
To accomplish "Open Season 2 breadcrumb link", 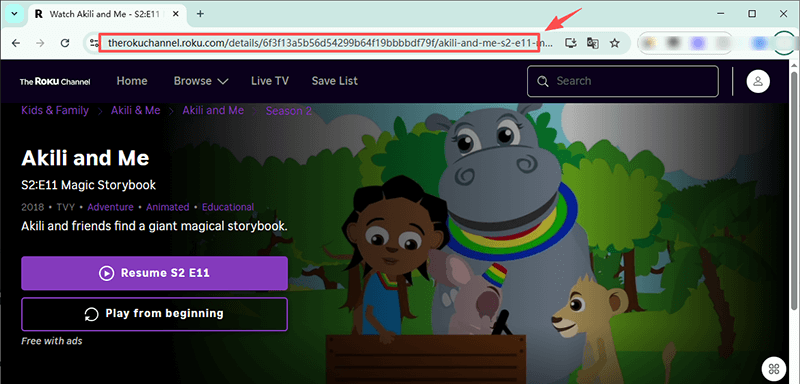I will (x=289, y=111).
